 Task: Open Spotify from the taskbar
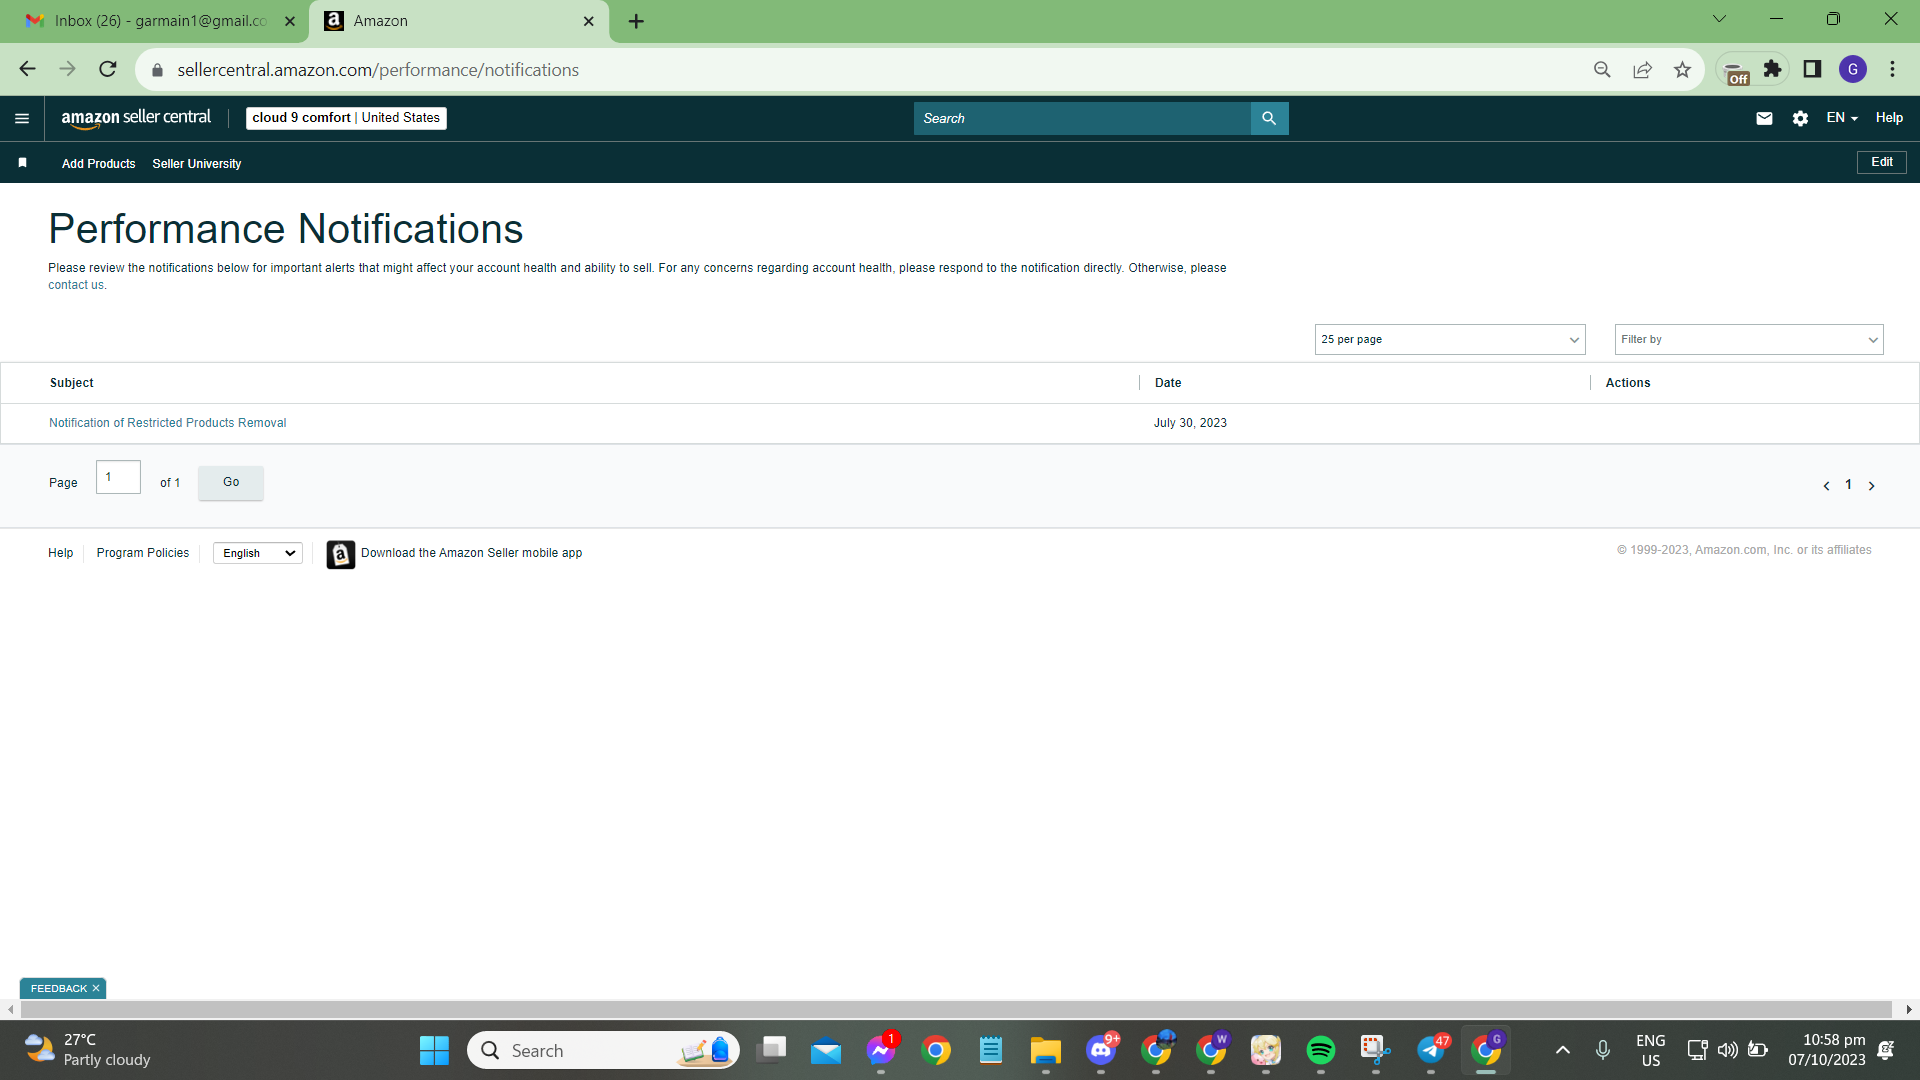pos(1321,1050)
